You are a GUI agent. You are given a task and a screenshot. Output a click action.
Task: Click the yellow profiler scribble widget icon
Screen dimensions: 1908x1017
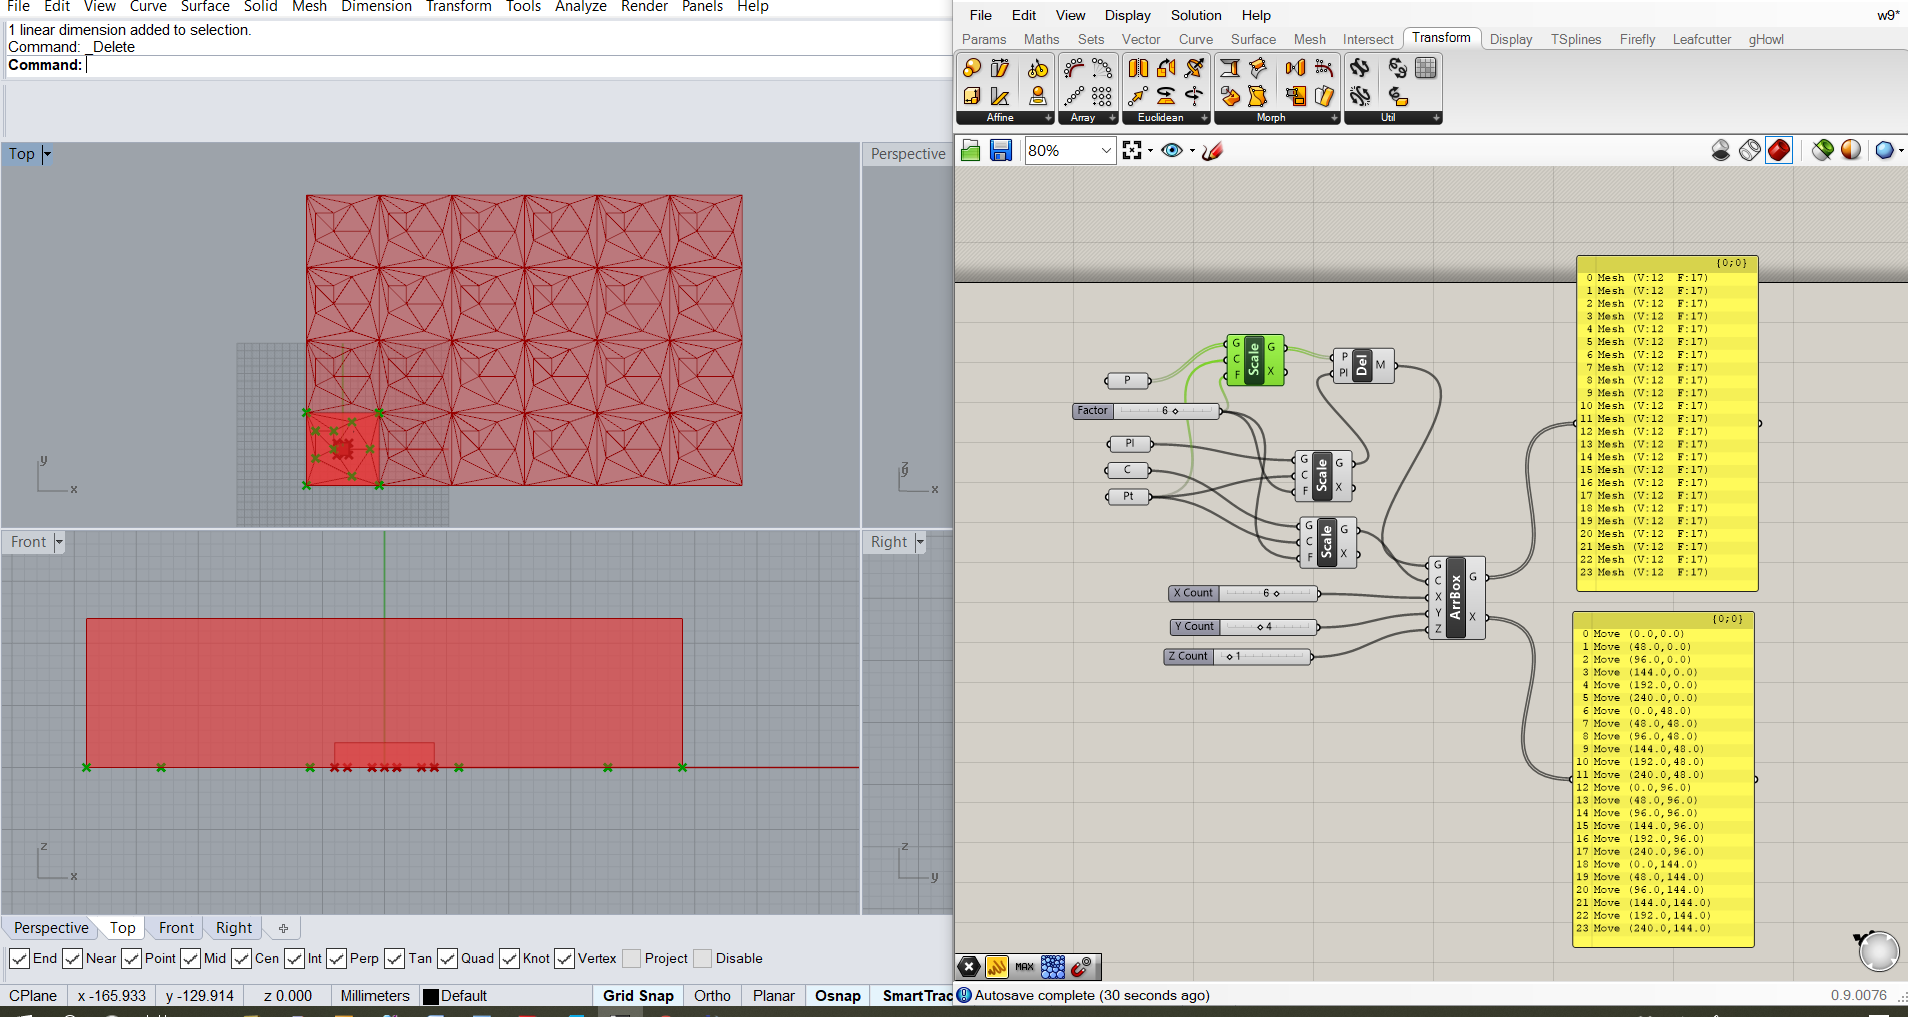997,967
